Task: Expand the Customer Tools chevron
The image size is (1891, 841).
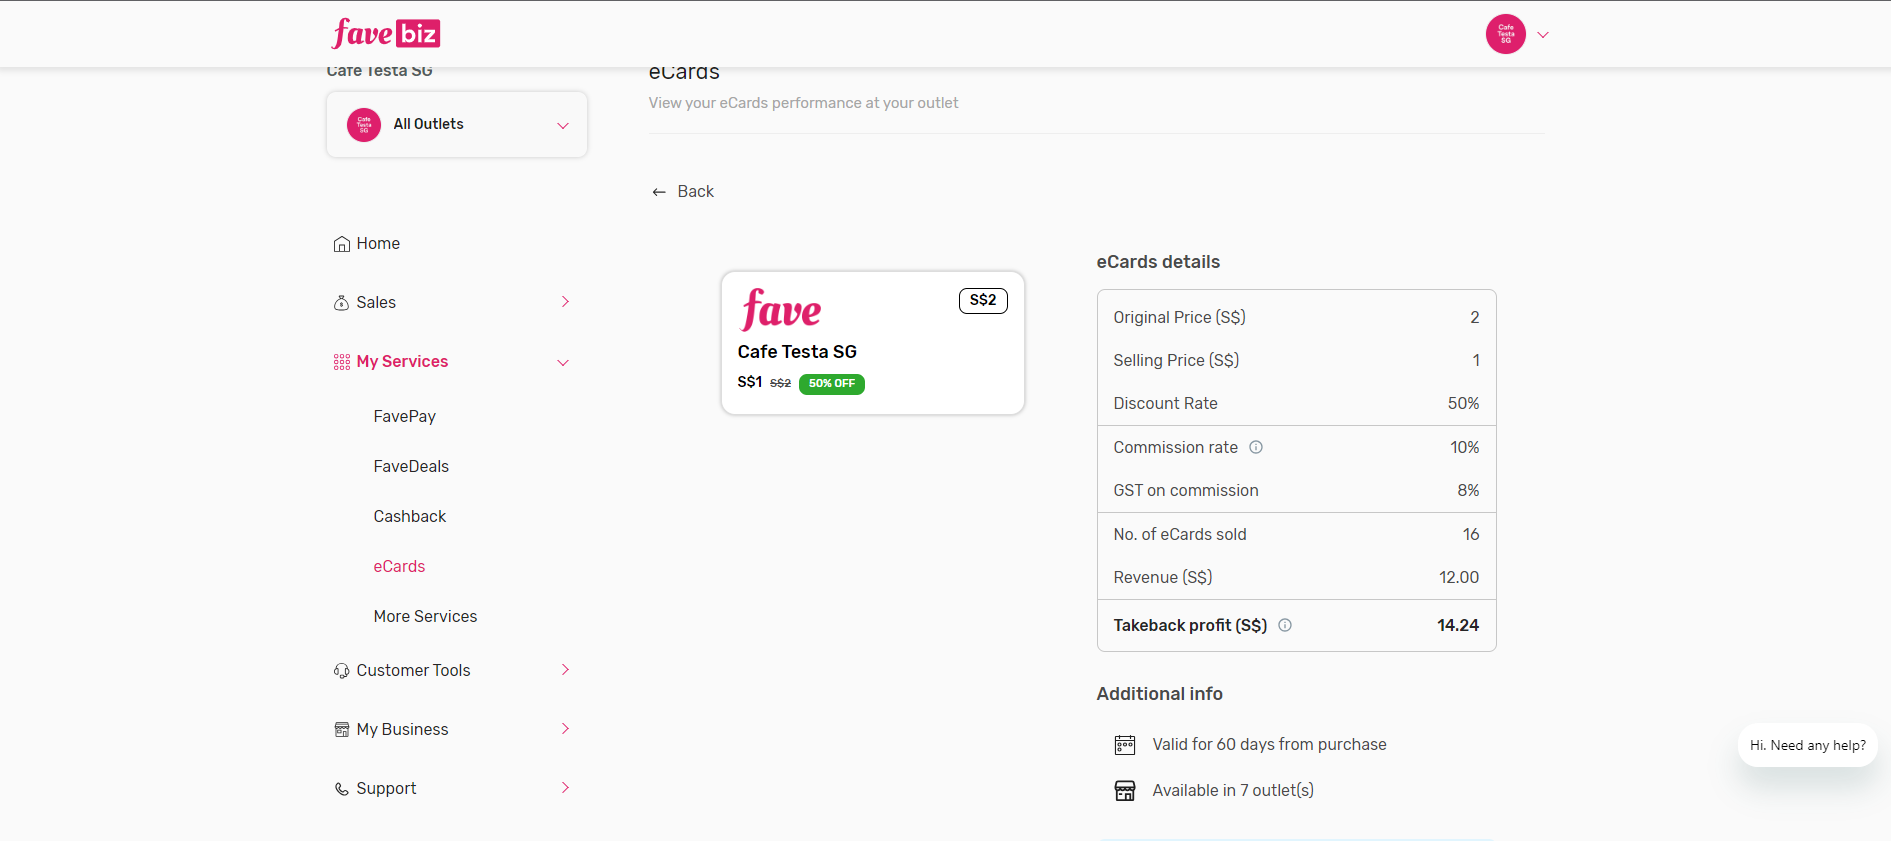Action: pyautogui.click(x=565, y=670)
